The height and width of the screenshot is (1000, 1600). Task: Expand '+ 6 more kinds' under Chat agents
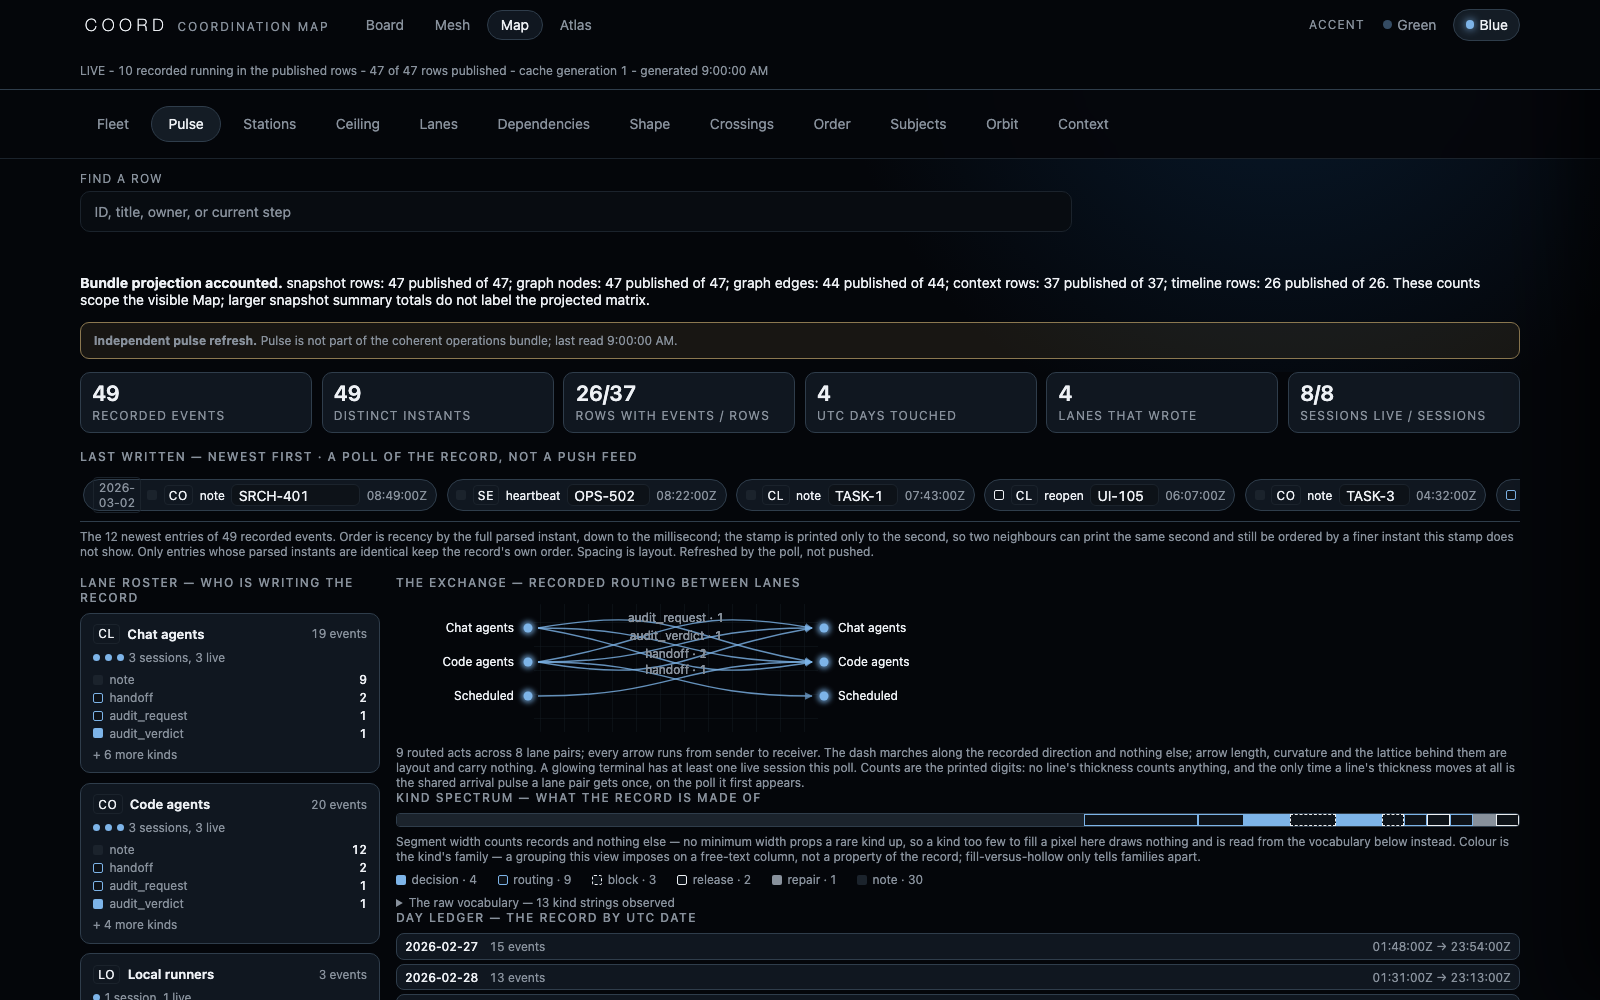[135, 755]
